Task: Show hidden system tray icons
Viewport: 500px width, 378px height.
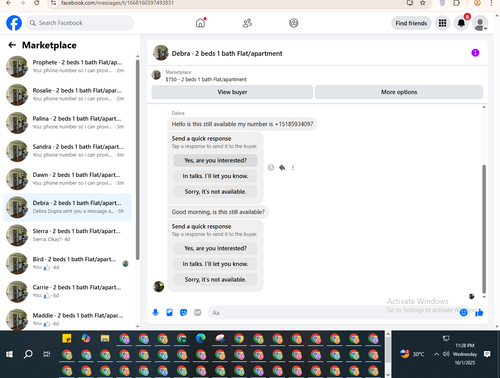Action: 436,354
